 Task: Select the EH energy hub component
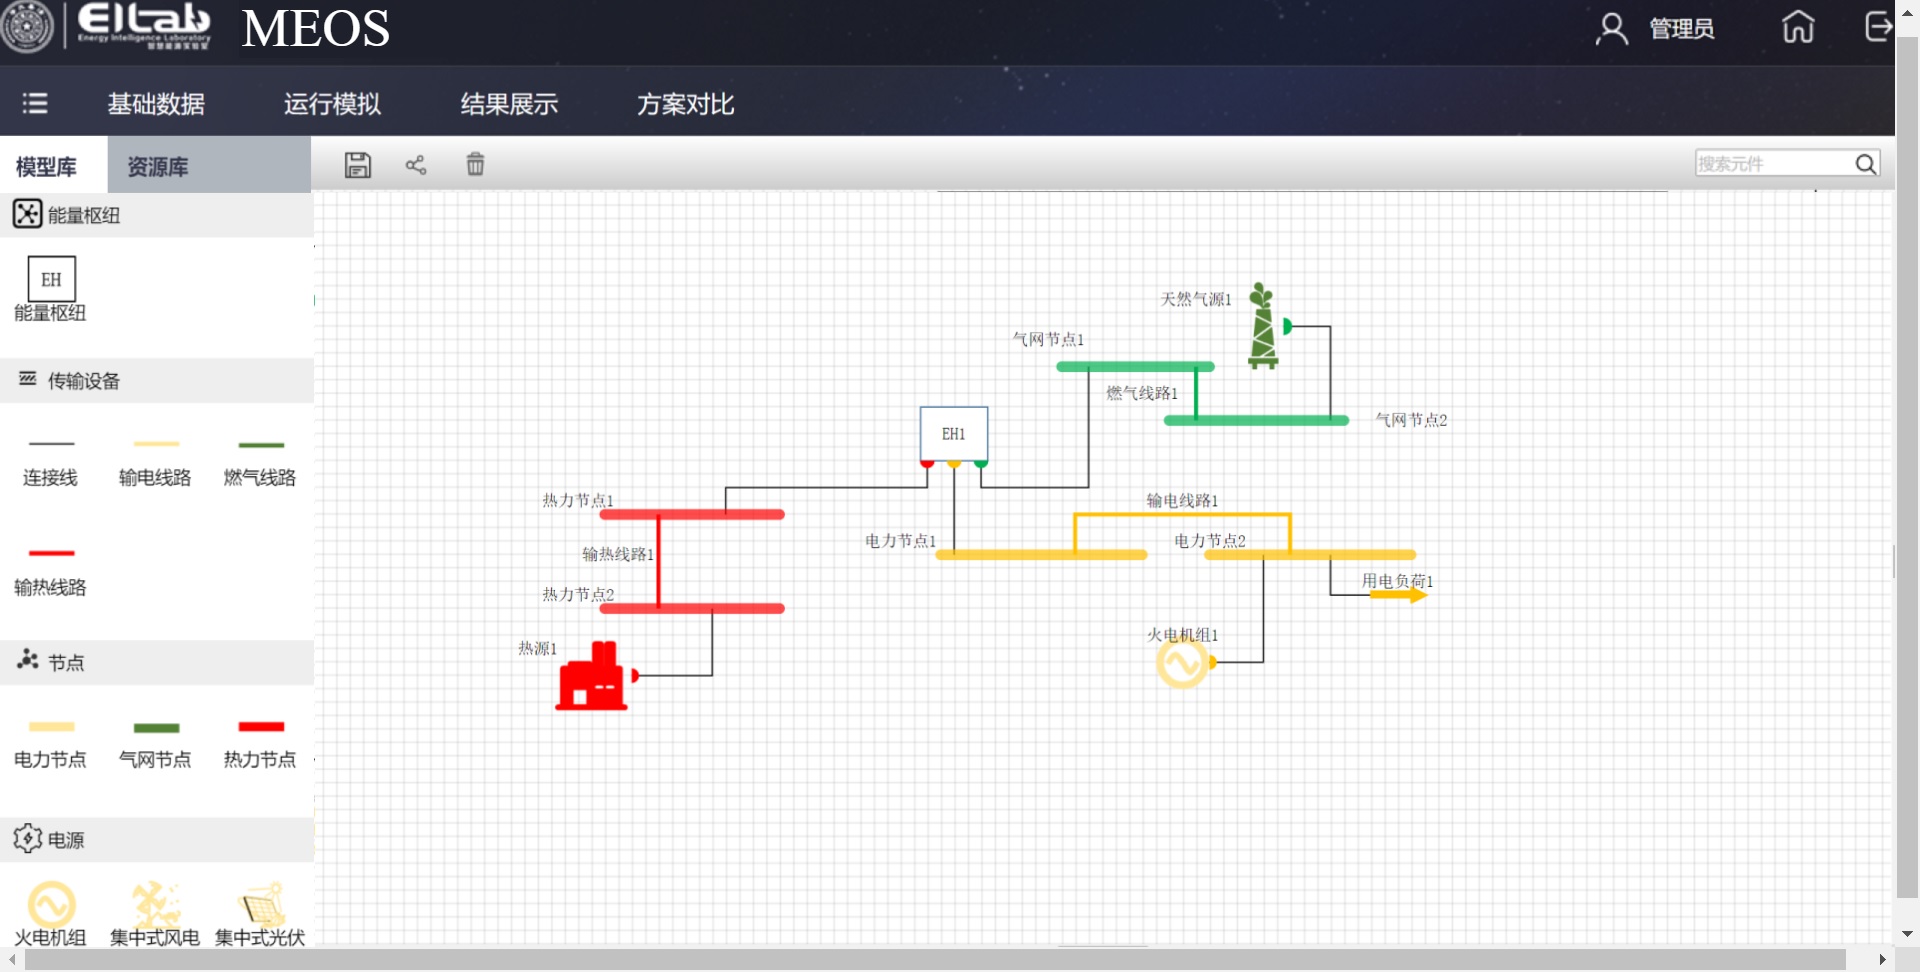51,280
